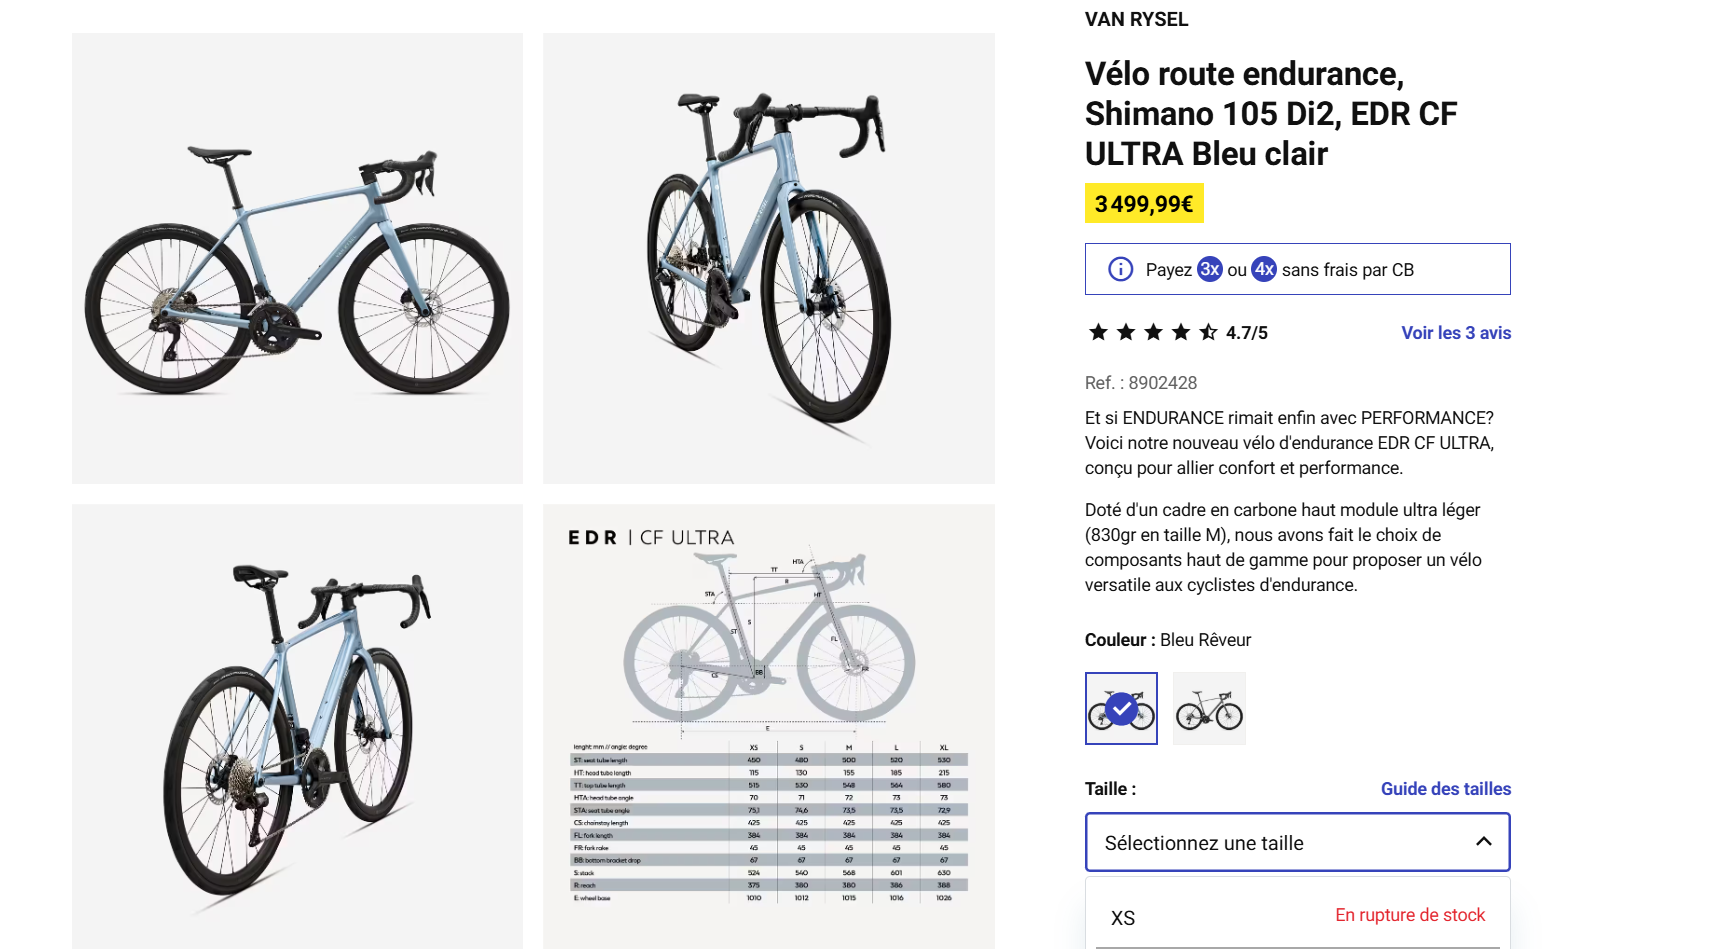Image resolution: width=1716 pixels, height=949 pixels.
Task: Select the Bleu Rêveur color swatch
Action: coord(1121,708)
